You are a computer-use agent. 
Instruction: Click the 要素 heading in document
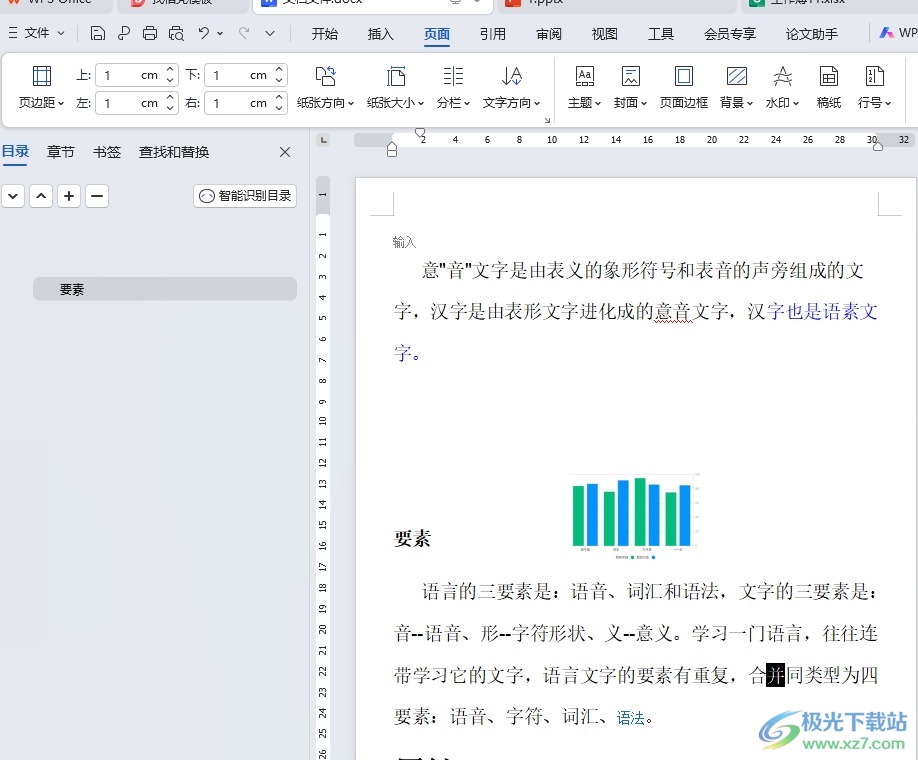coord(412,539)
